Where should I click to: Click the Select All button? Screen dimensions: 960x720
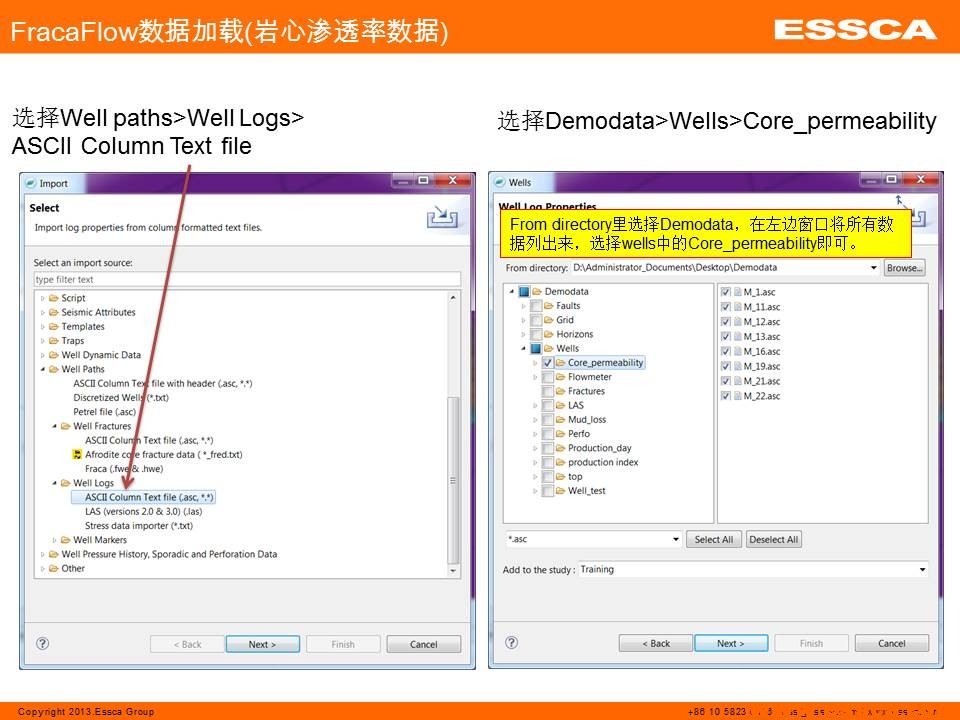click(x=713, y=540)
